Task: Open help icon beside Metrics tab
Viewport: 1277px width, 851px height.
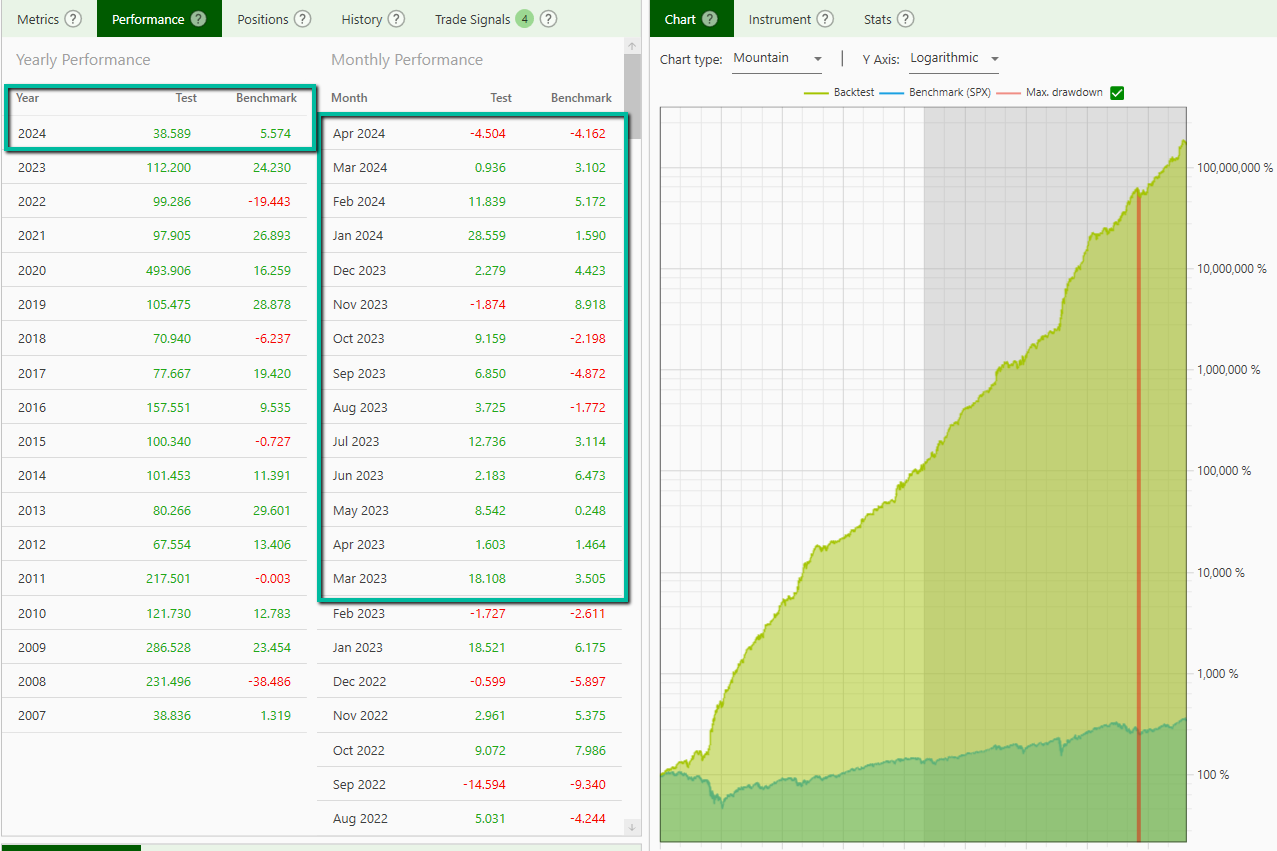Action: (73, 19)
